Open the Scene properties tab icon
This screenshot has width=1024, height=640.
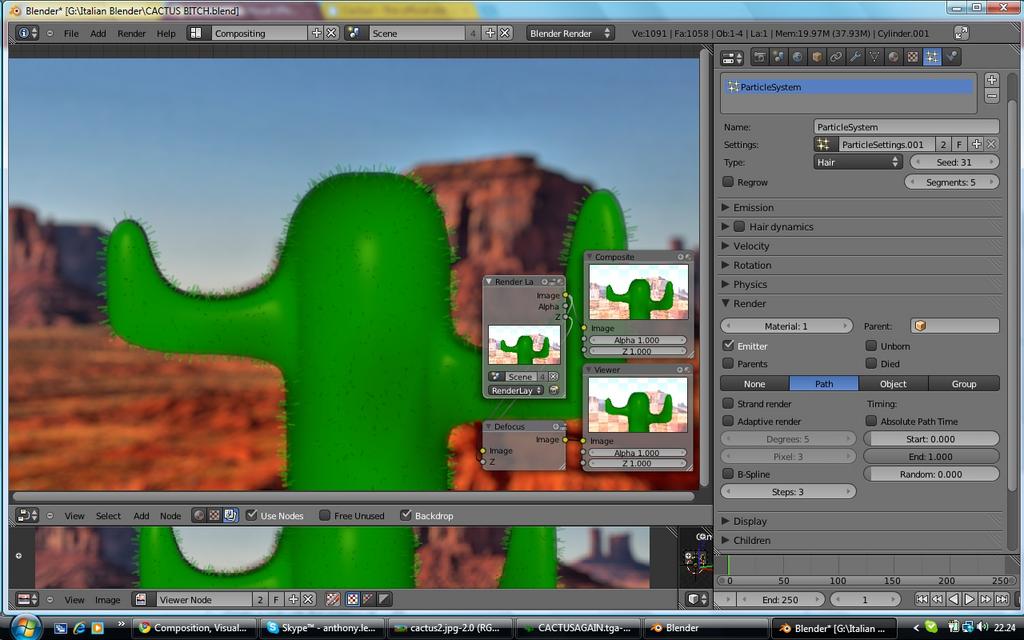coord(778,57)
